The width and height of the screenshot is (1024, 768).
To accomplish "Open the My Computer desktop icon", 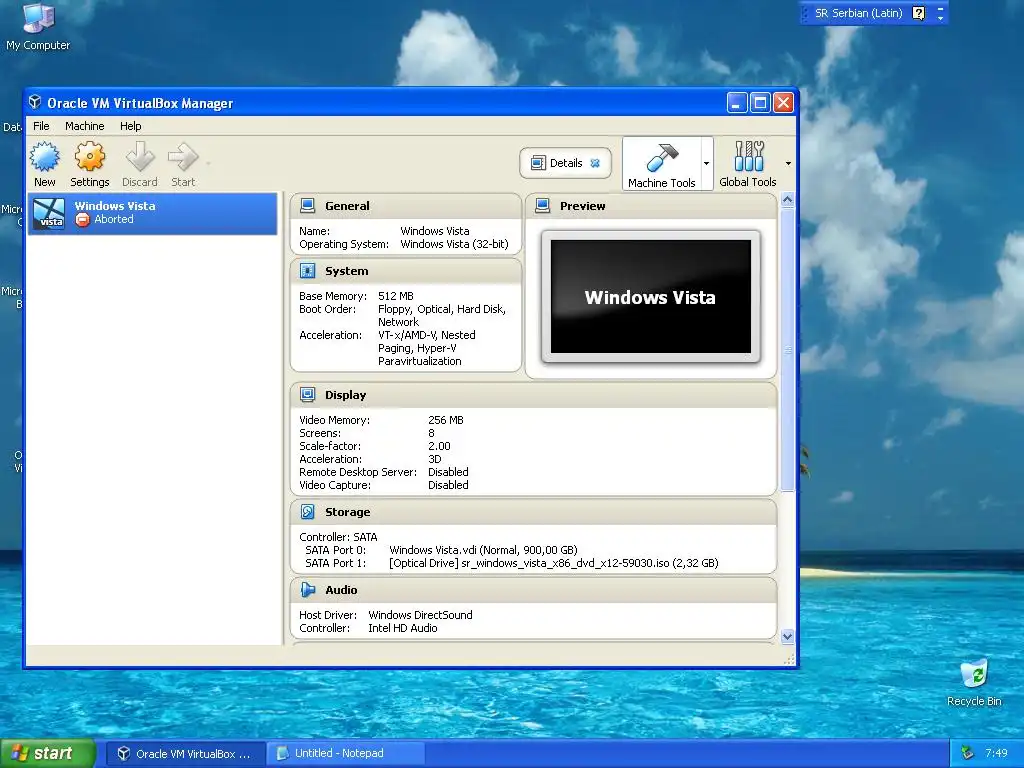I will click(38, 26).
